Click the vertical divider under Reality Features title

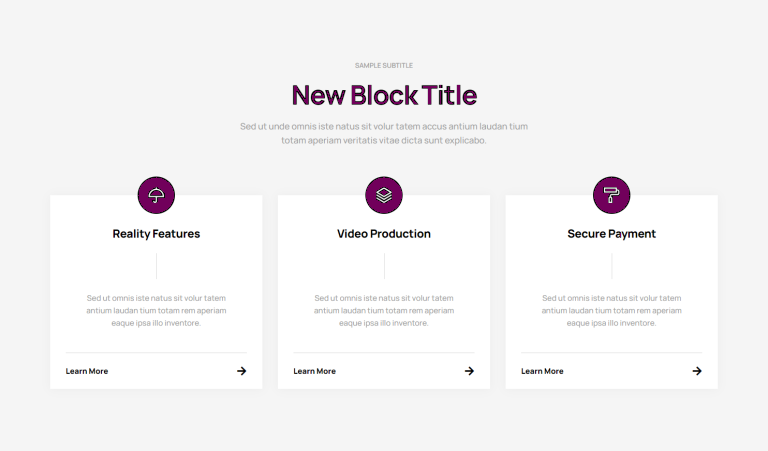point(157,266)
